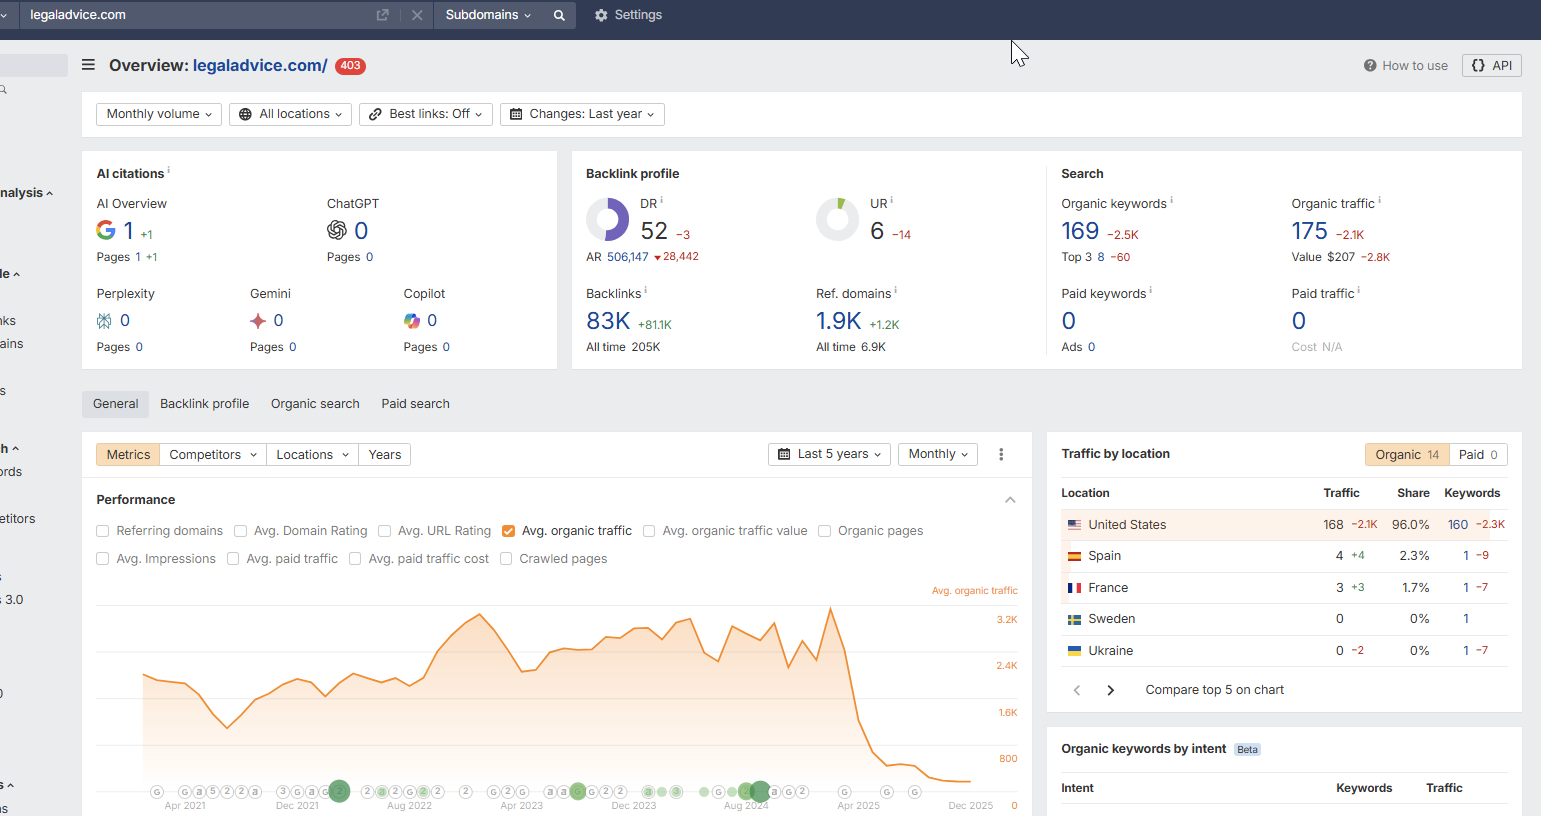Click the green marker on chart timeline
1541x816 pixels.
(x=340, y=791)
